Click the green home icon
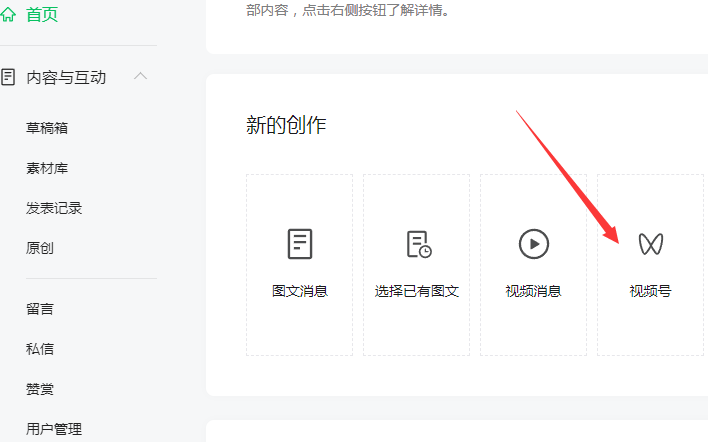Viewport: 708px width, 442px height. tap(8, 14)
